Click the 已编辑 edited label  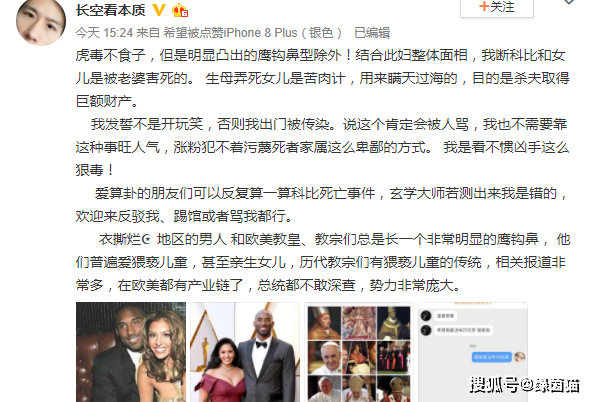click(x=372, y=33)
